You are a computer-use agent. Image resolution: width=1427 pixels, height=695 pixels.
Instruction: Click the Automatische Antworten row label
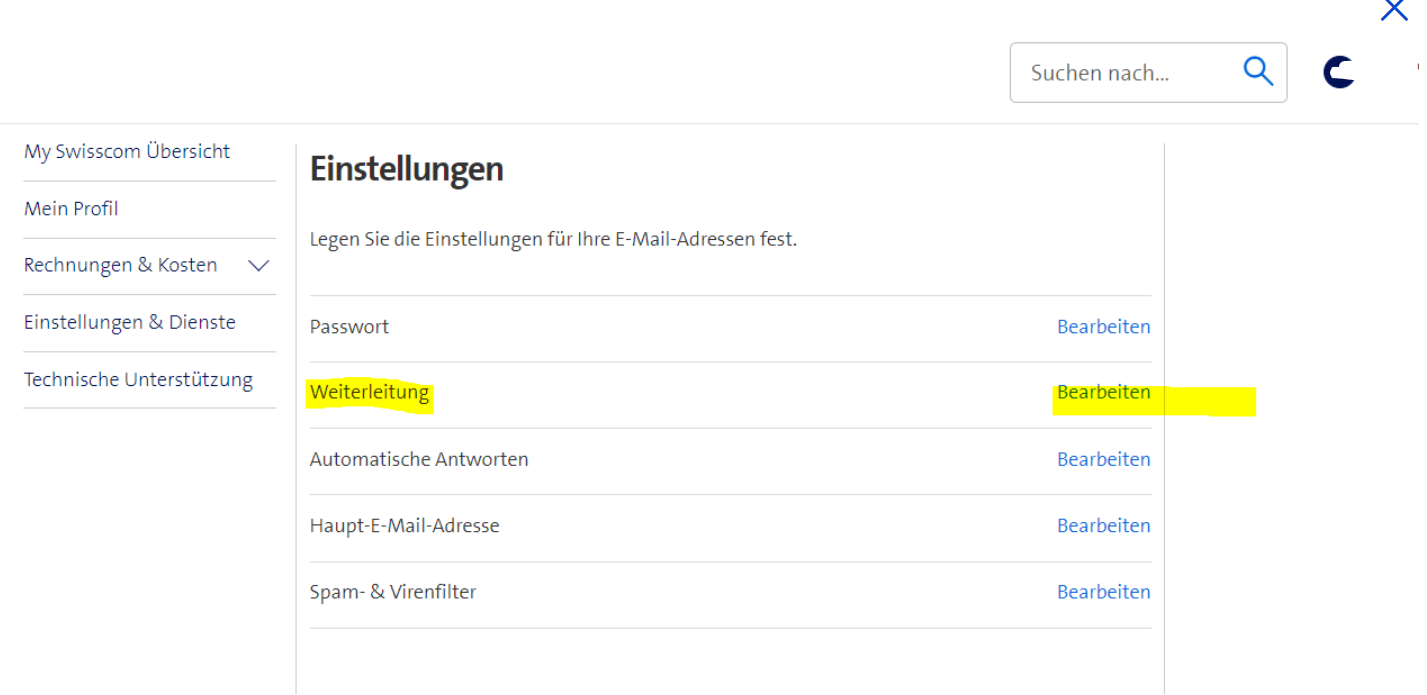(x=419, y=460)
